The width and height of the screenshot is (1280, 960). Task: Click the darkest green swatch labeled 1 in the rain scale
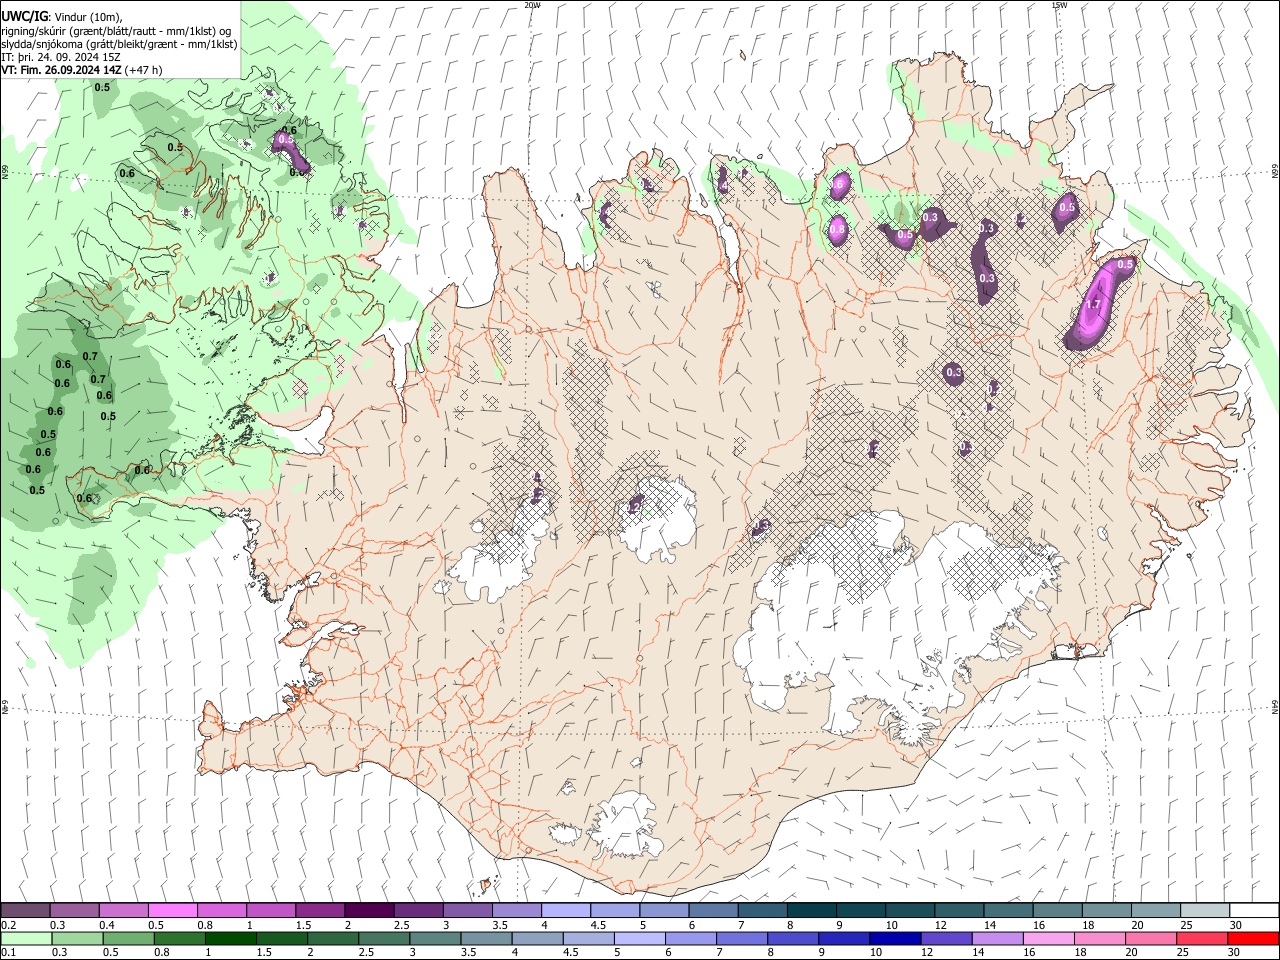pyautogui.click(x=231, y=939)
